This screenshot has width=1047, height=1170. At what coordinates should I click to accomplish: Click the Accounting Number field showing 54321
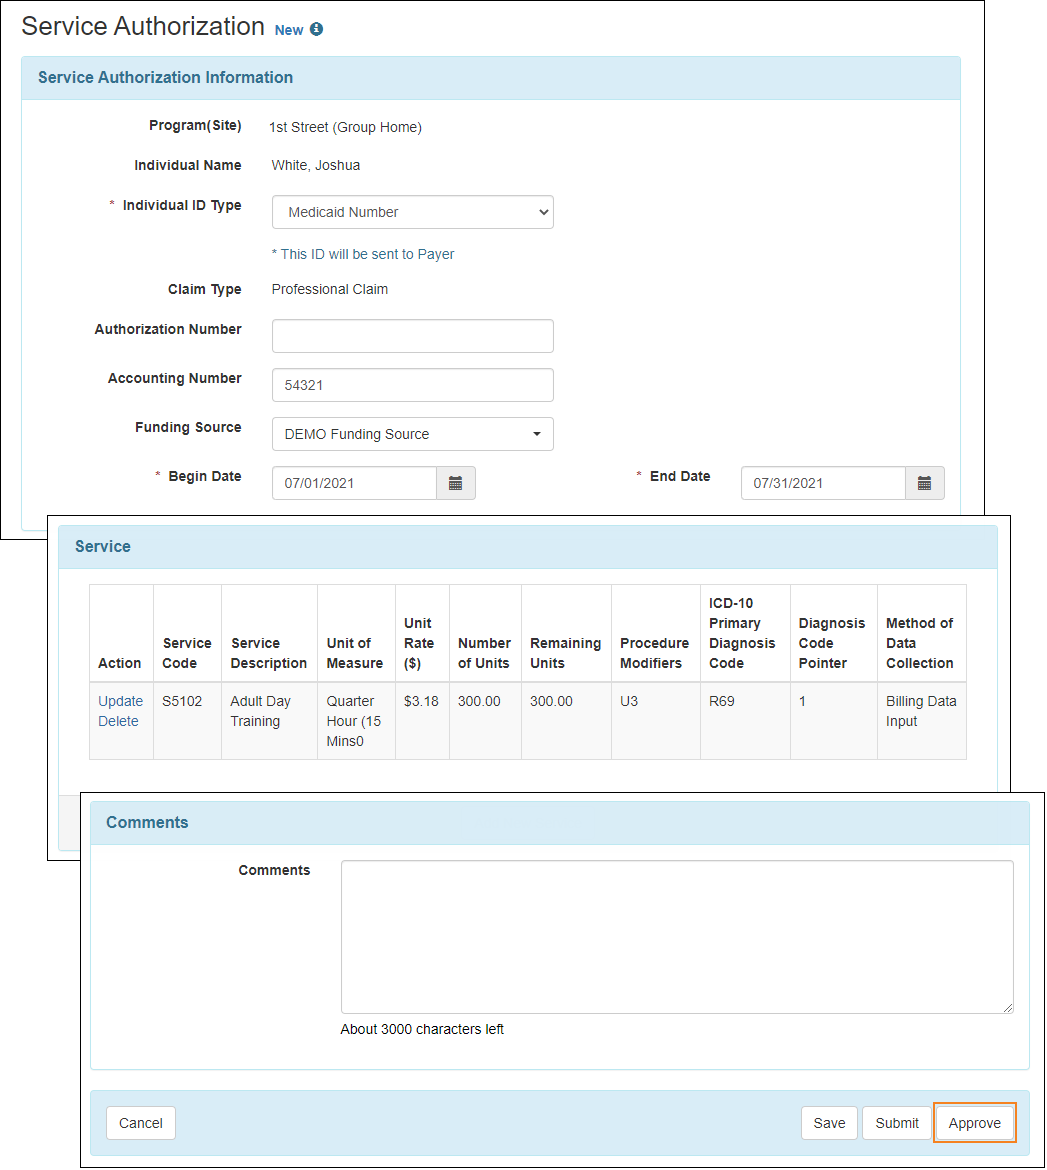(x=412, y=385)
